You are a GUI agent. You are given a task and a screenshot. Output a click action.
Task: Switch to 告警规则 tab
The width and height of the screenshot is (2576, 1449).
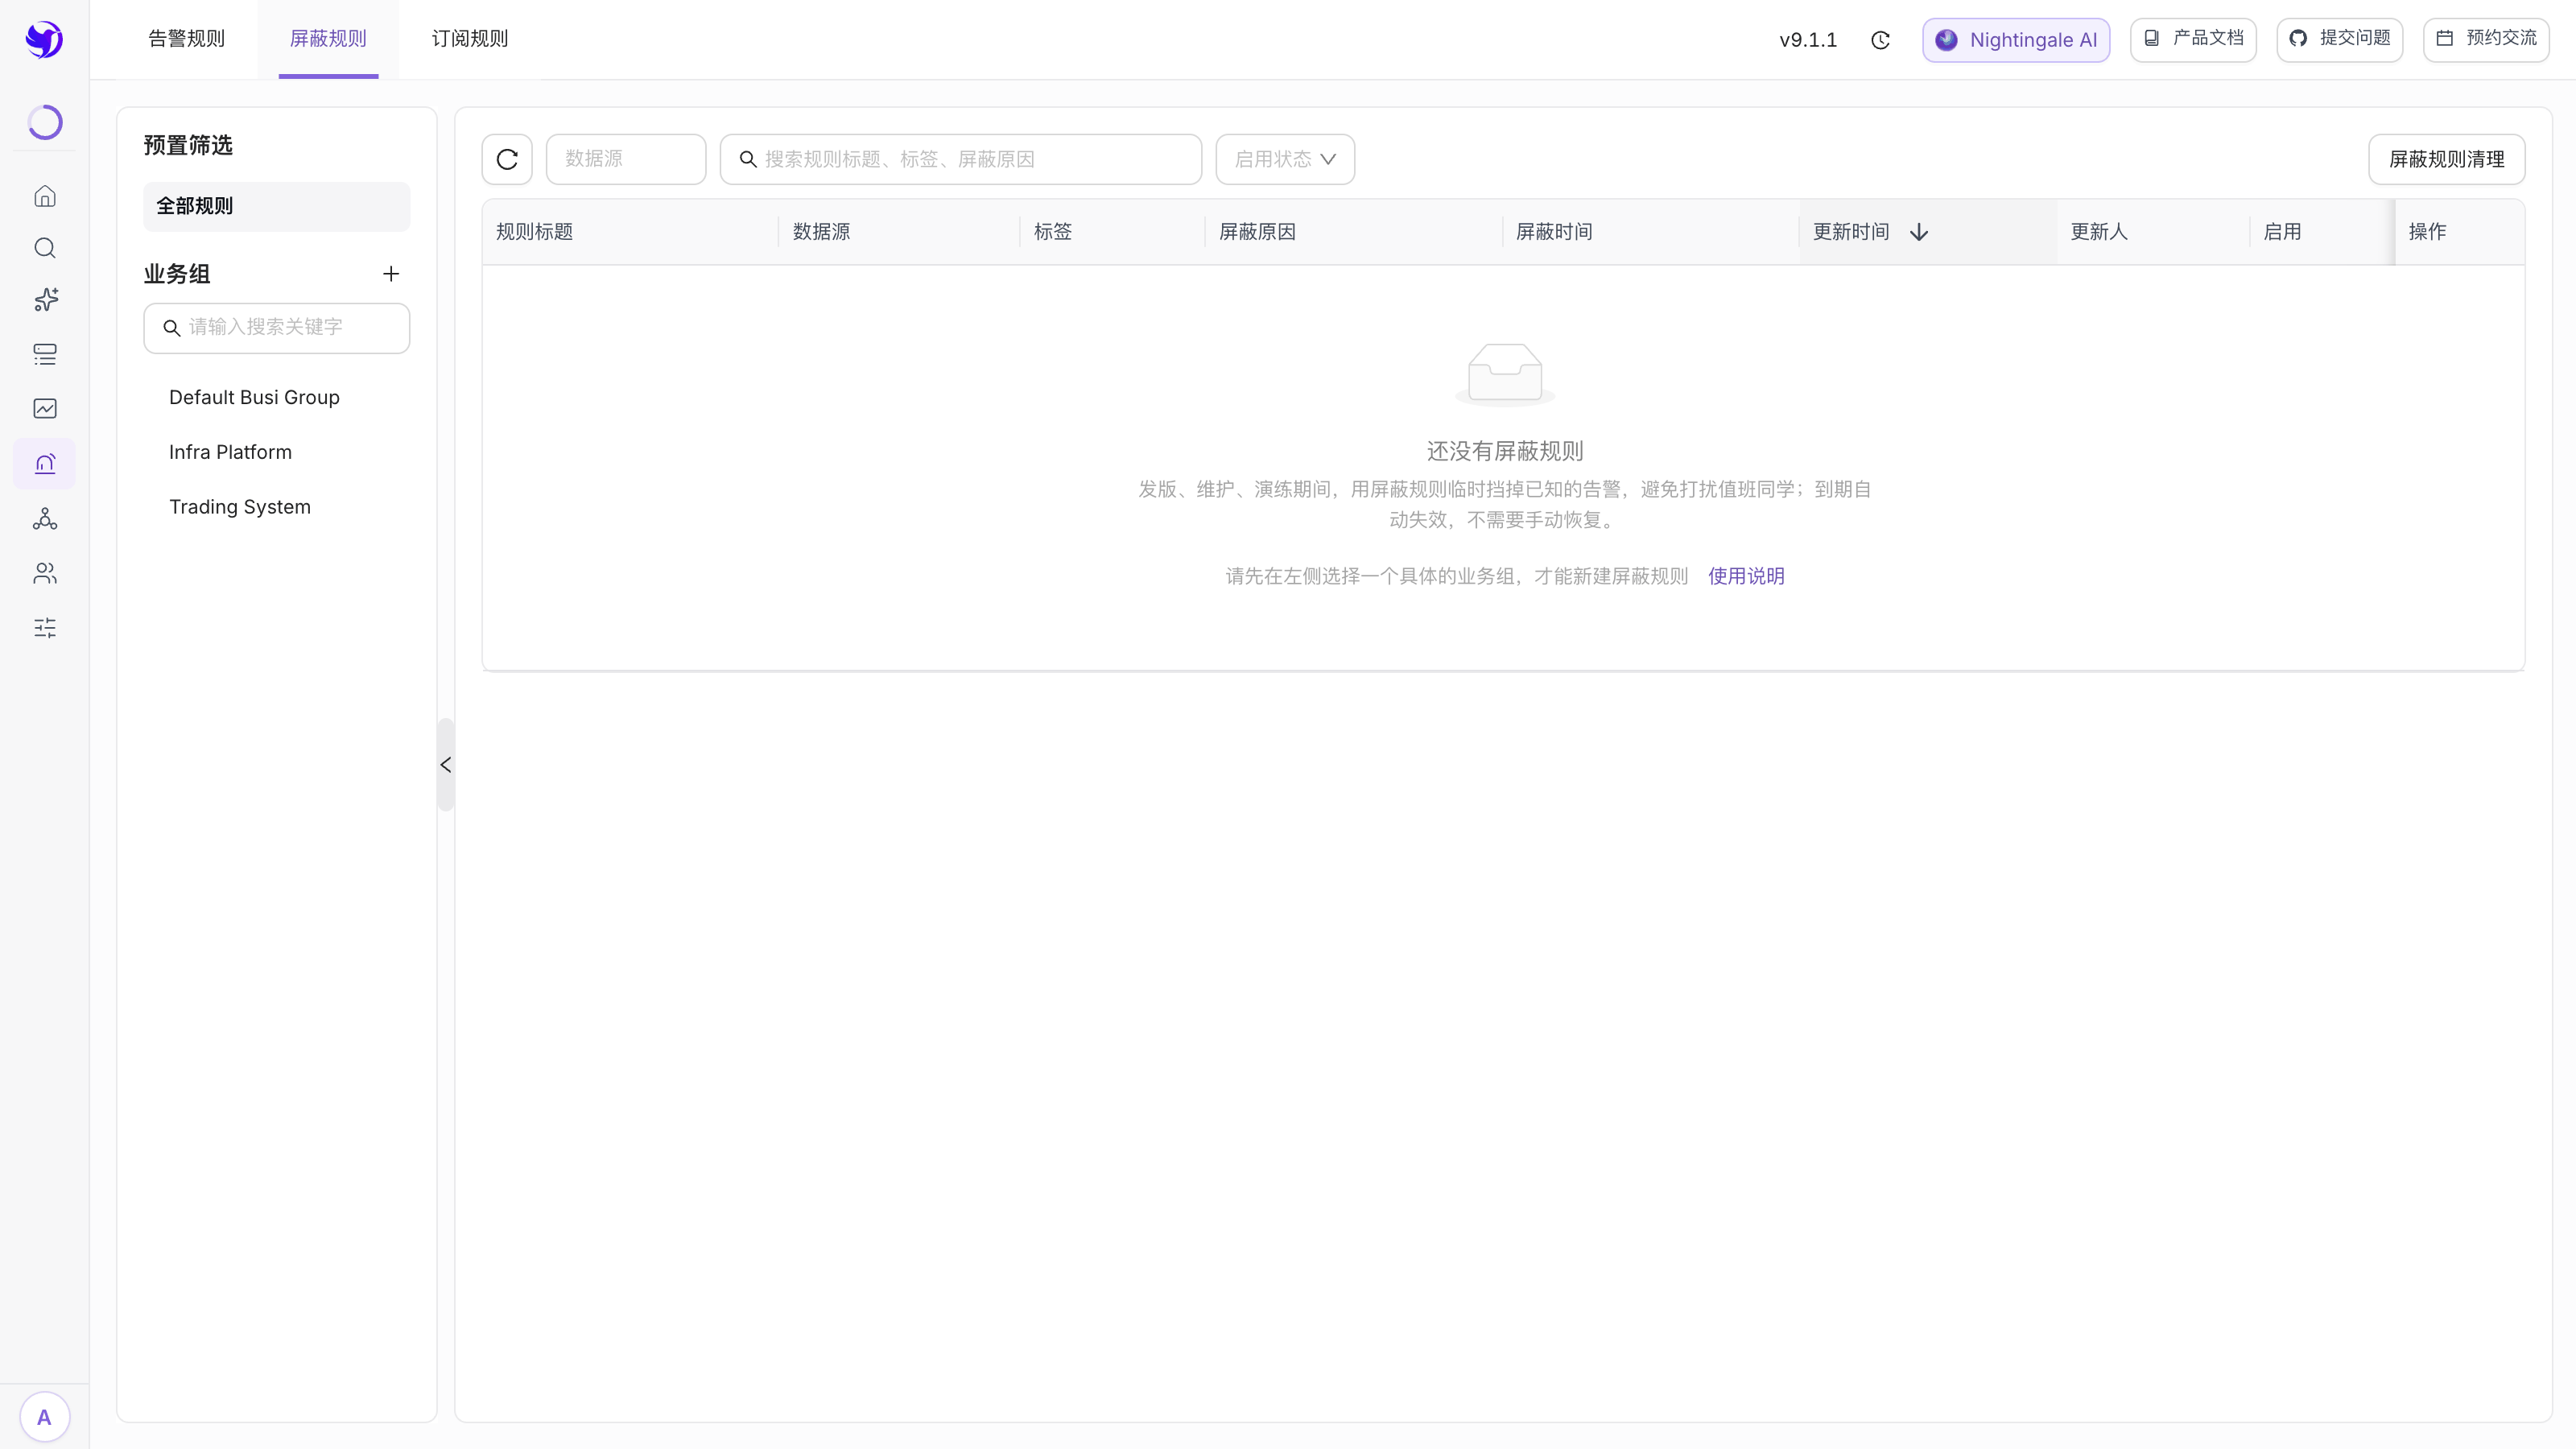187,39
